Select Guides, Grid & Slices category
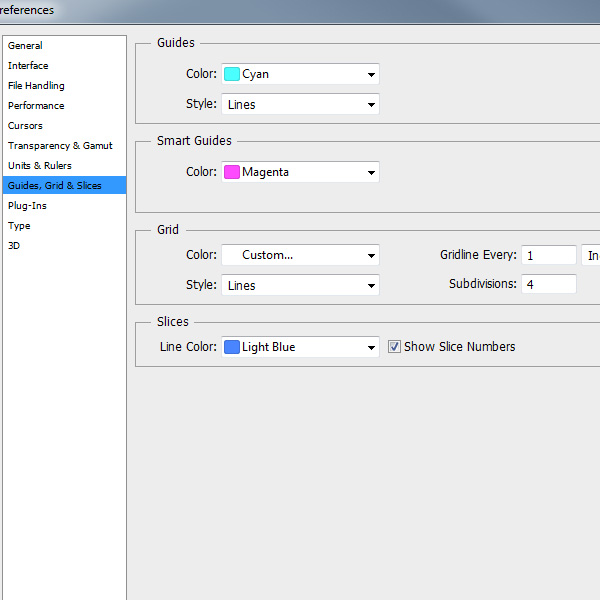 pyautogui.click(x=55, y=186)
